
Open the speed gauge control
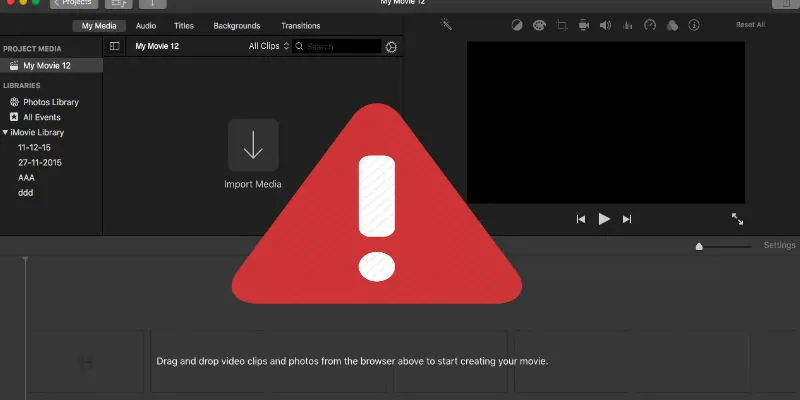click(650, 25)
